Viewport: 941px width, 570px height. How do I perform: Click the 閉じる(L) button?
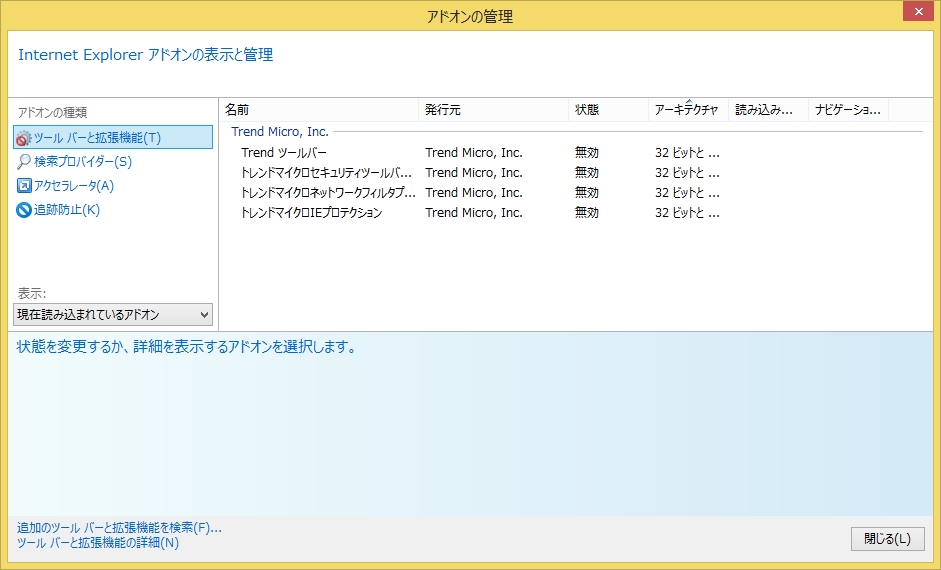click(x=888, y=539)
